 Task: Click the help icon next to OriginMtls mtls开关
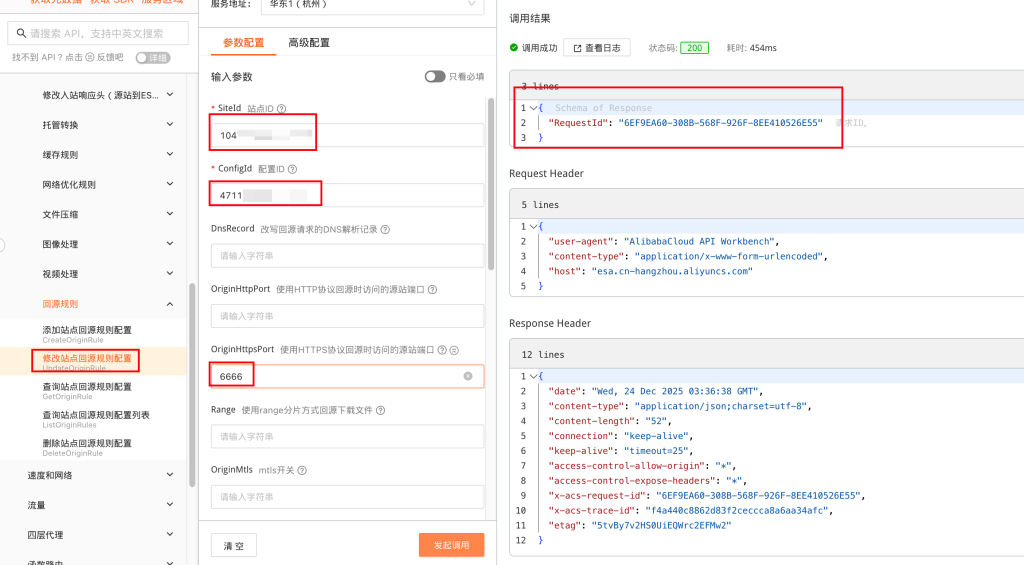tap(302, 470)
